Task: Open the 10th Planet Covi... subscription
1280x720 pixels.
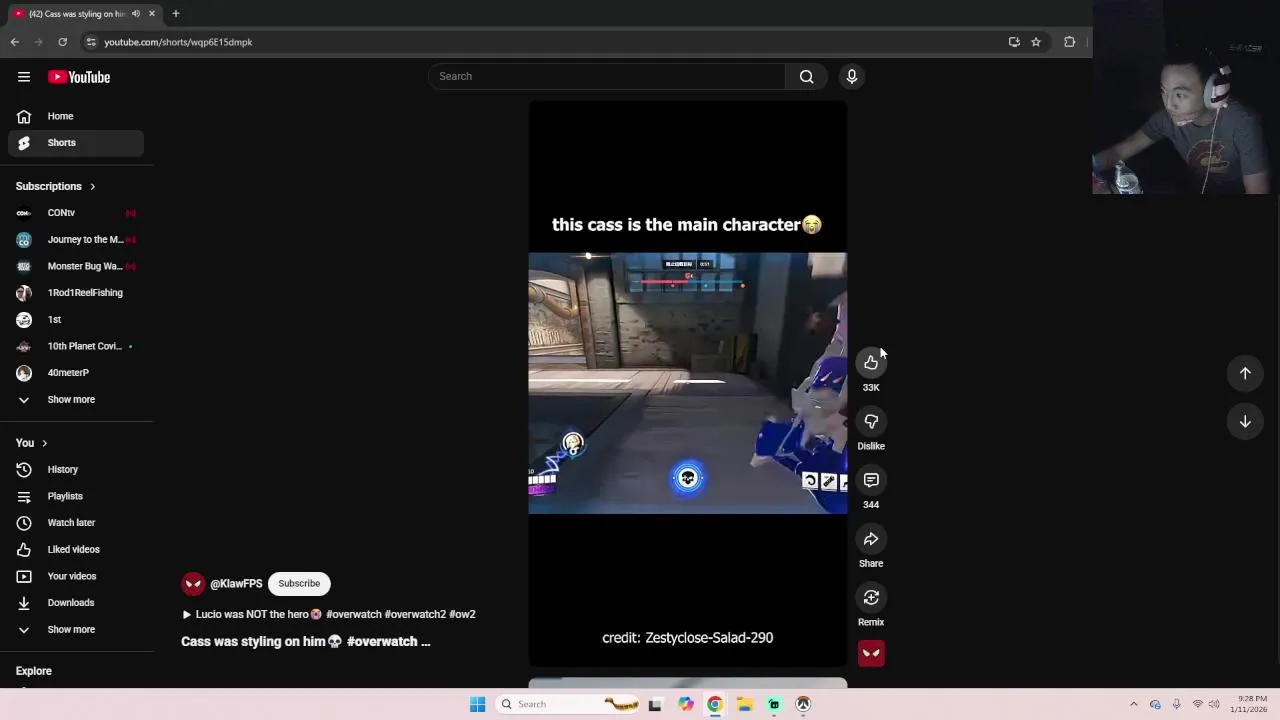Action: click(x=76, y=346)
